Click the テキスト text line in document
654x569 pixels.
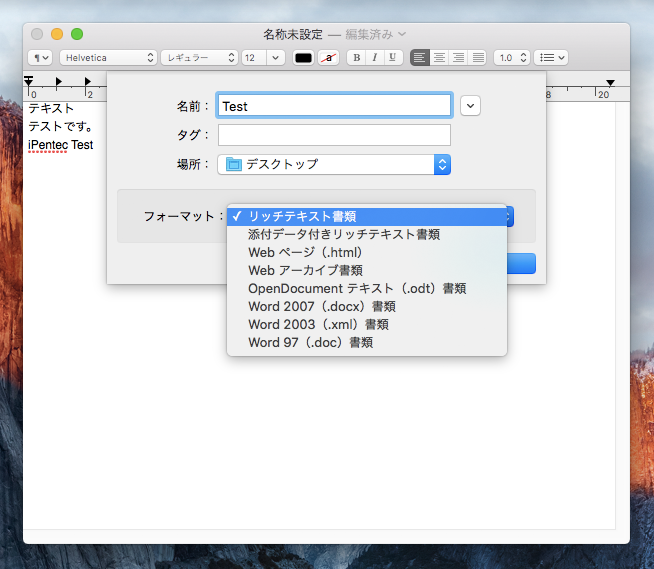(51, 108)
